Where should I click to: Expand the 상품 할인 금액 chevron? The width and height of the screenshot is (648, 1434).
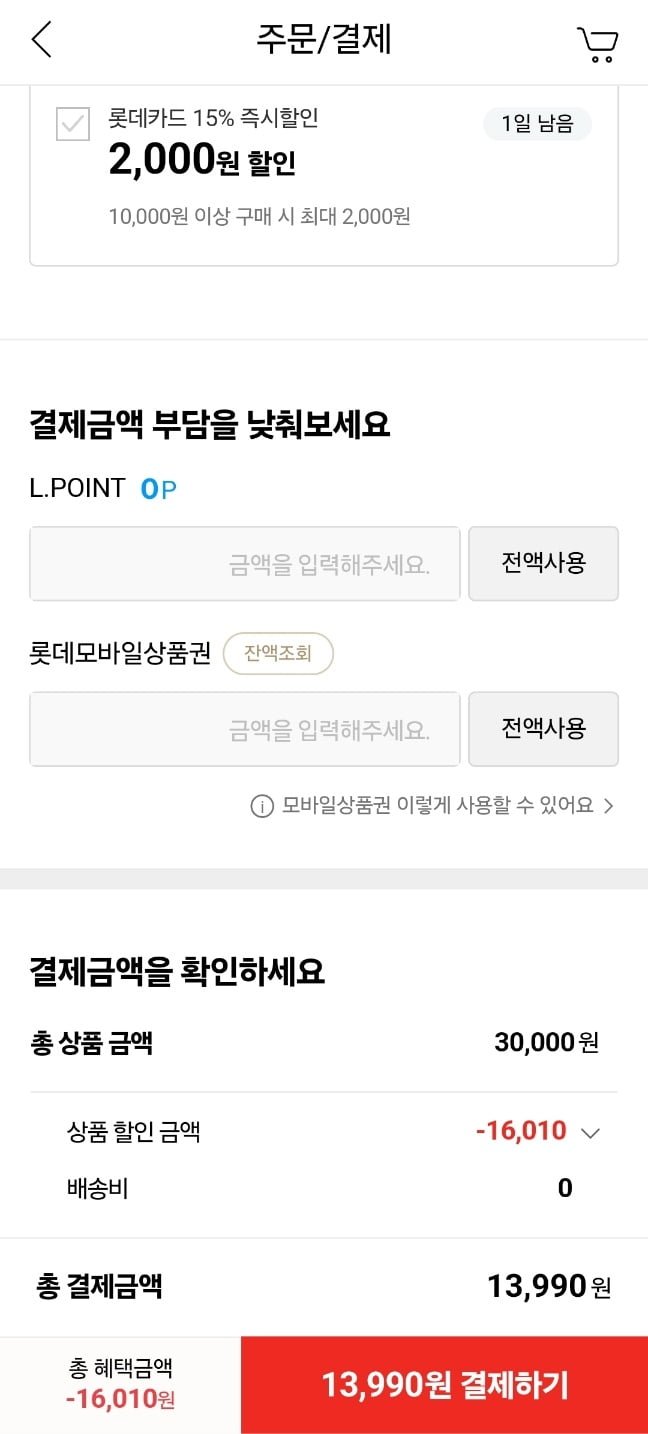590,1133
